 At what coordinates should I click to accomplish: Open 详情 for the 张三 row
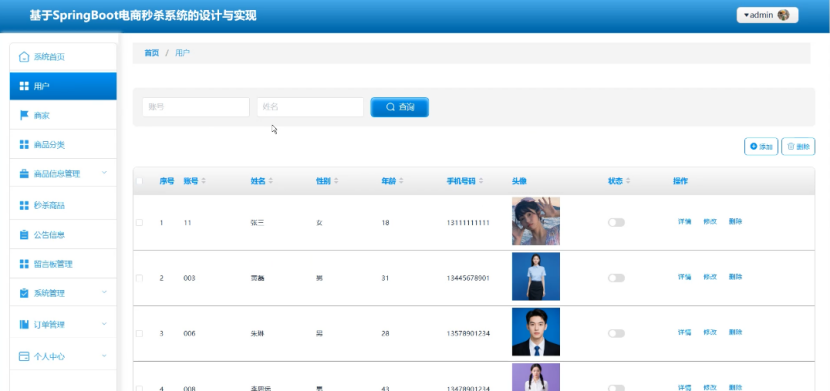(x=684, y=222)
